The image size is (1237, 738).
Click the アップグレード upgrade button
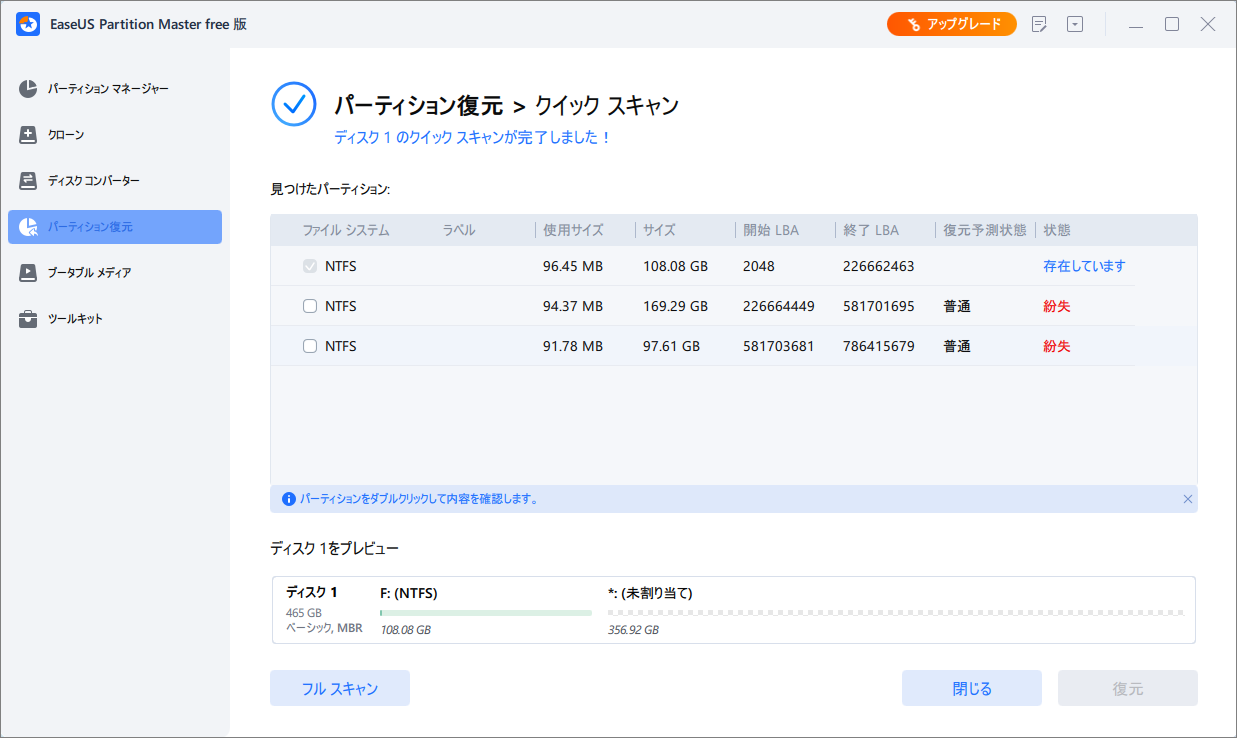(x=952, y=24)
